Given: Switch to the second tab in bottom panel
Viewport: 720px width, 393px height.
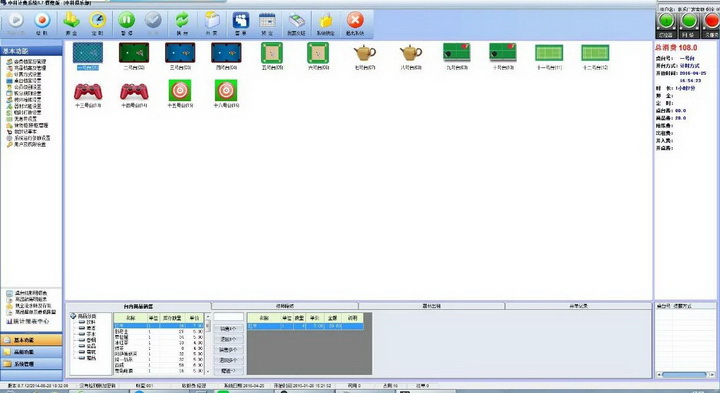Looking at the screenshot, I should click(285, 306).
